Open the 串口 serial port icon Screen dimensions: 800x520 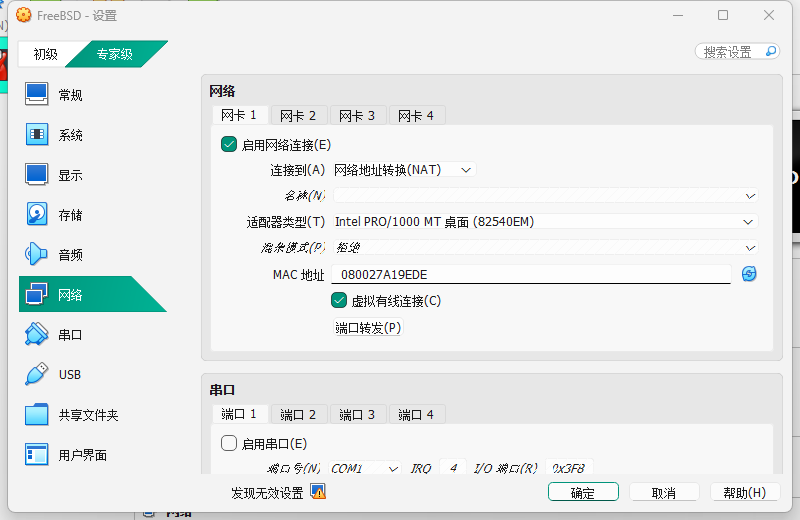click(37, 334)
